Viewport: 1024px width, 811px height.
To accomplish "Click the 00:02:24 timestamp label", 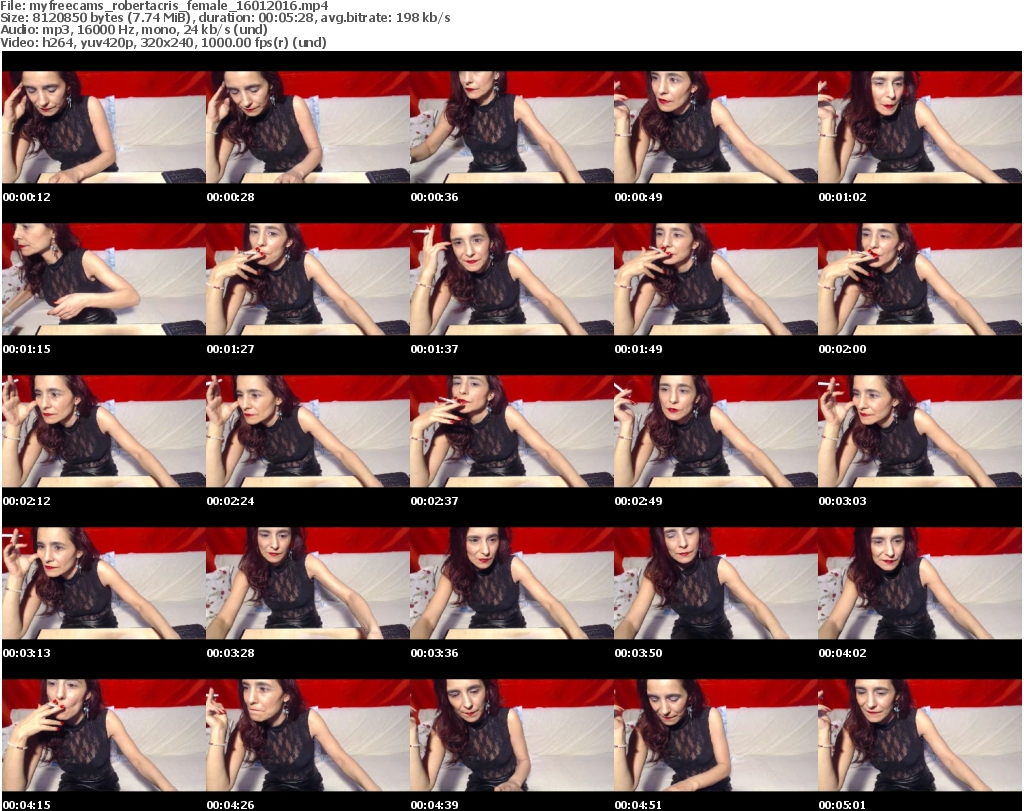I will 231,501.
